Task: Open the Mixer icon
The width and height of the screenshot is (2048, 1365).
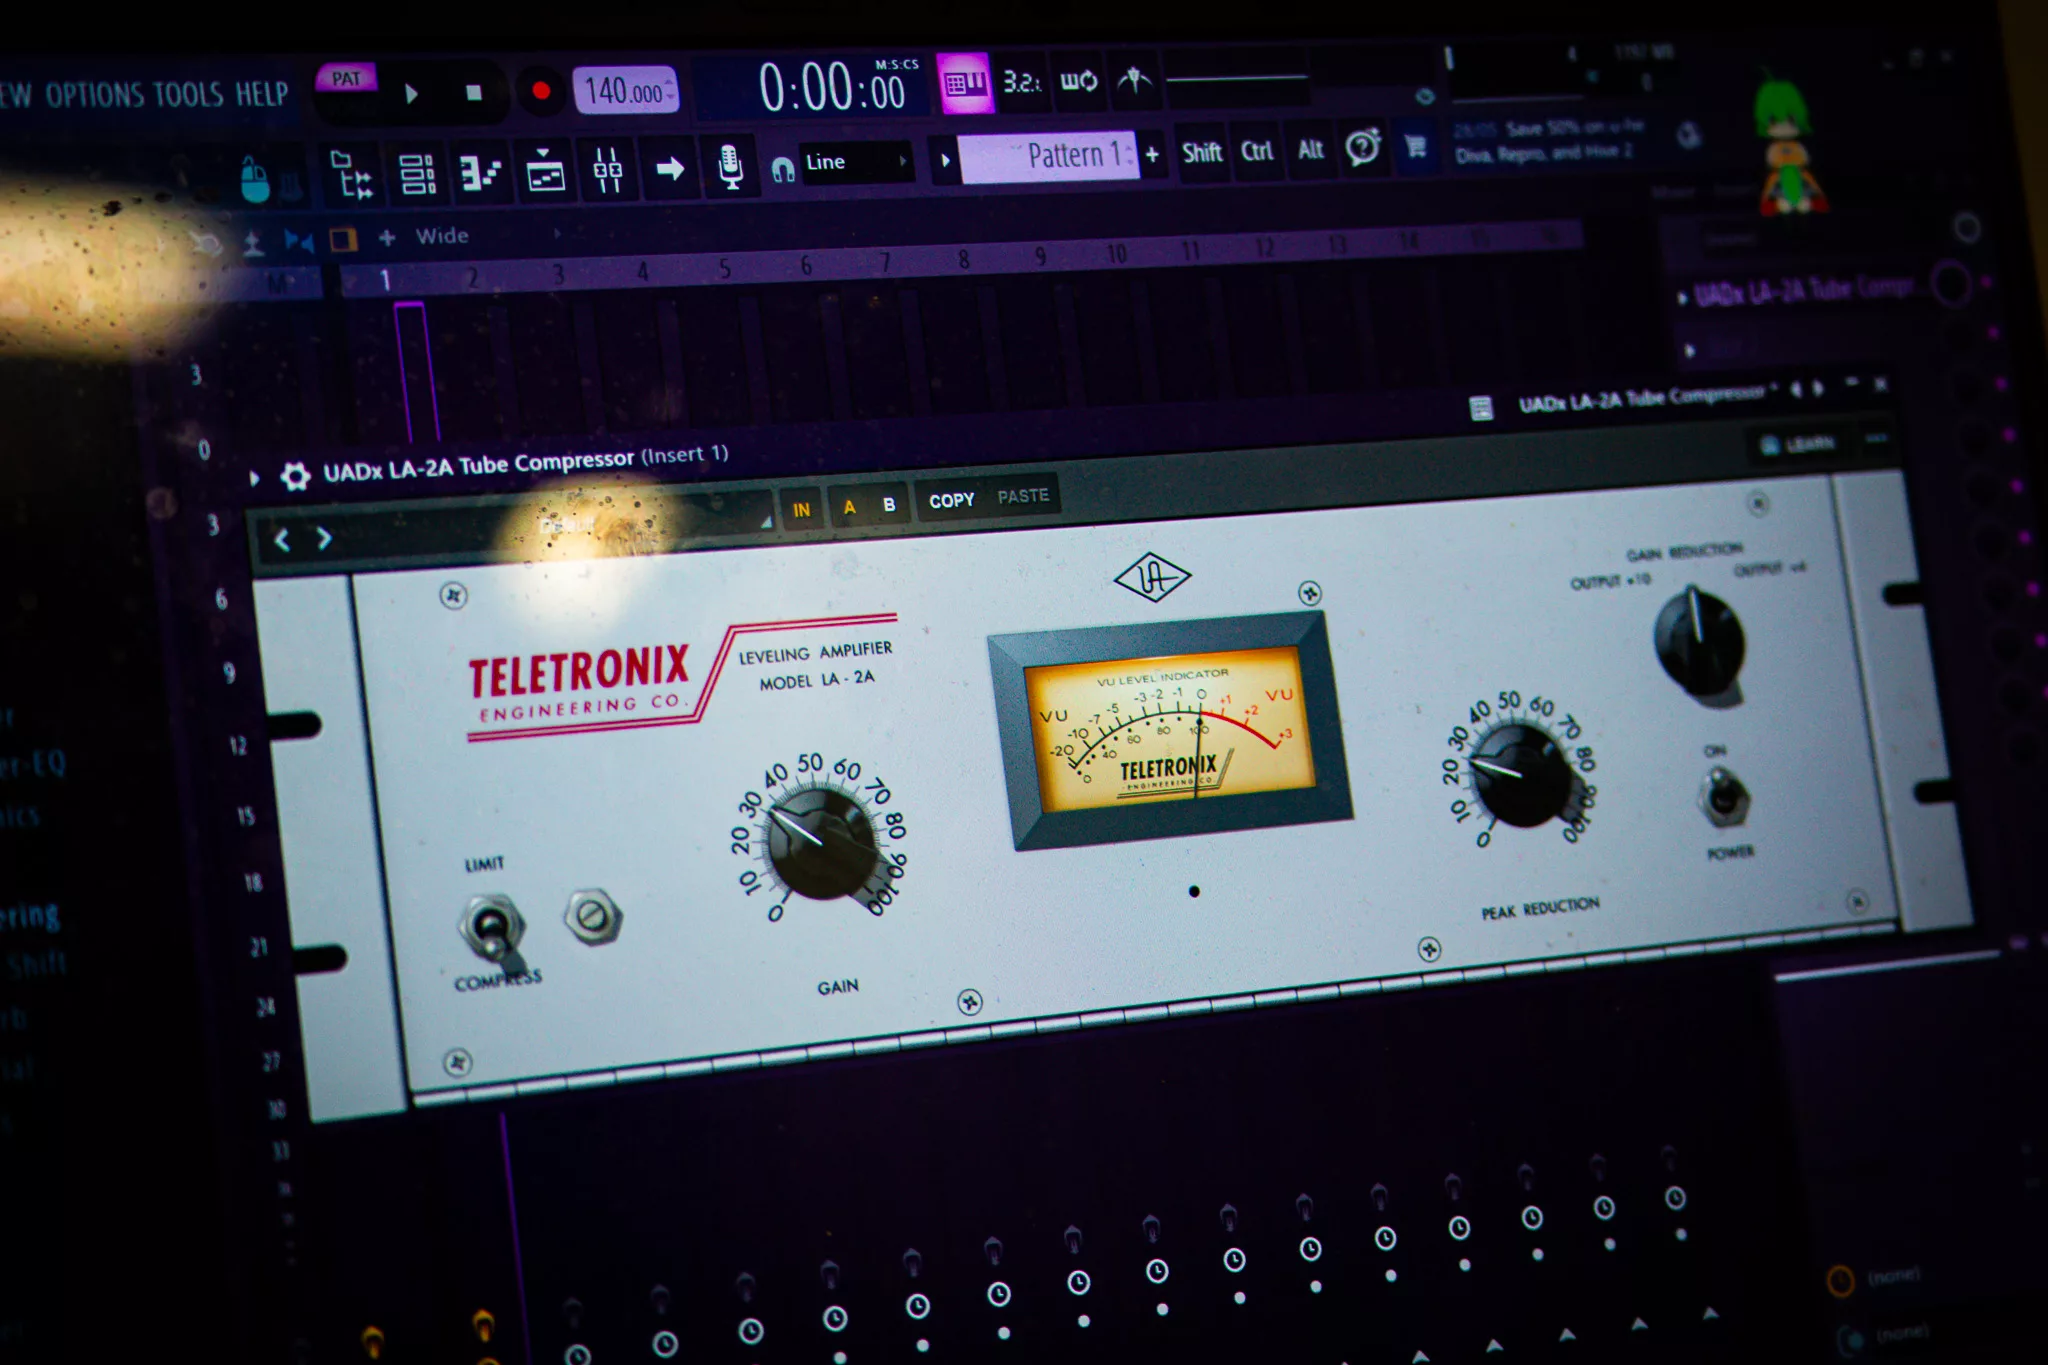Action: coord(608,170)
